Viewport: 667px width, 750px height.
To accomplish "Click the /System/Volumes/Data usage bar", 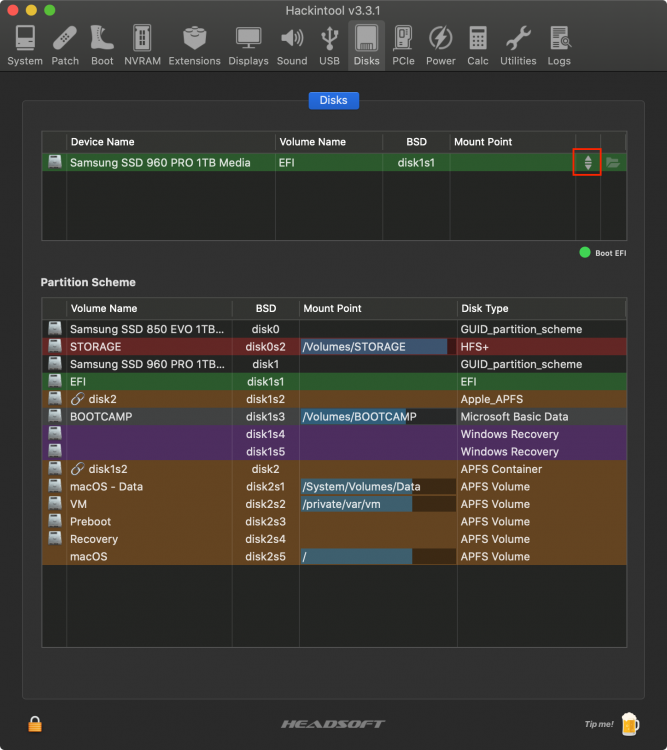I will (378, 486).
